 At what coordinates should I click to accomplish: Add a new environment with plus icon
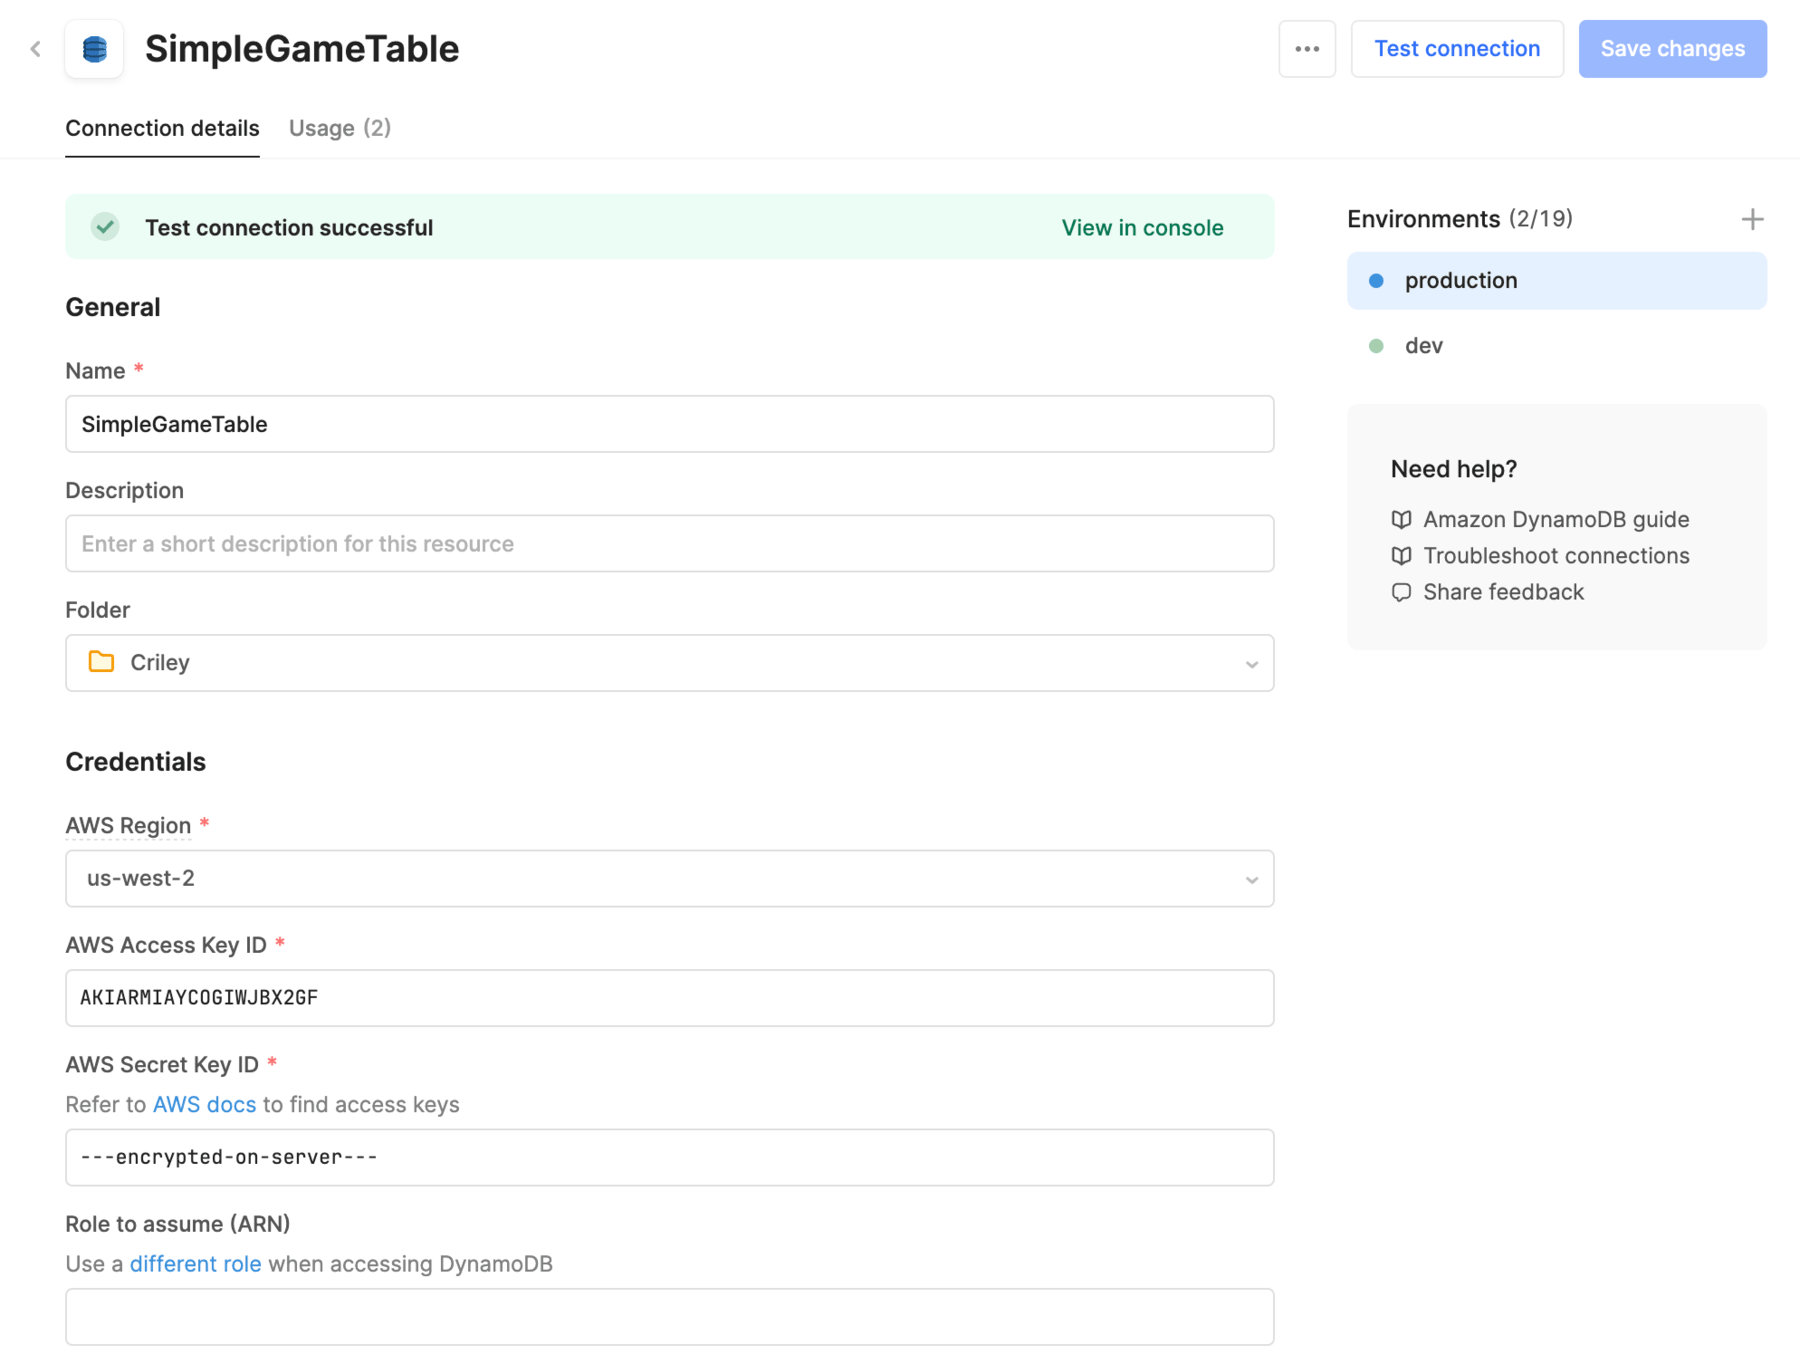(1751, 219)
